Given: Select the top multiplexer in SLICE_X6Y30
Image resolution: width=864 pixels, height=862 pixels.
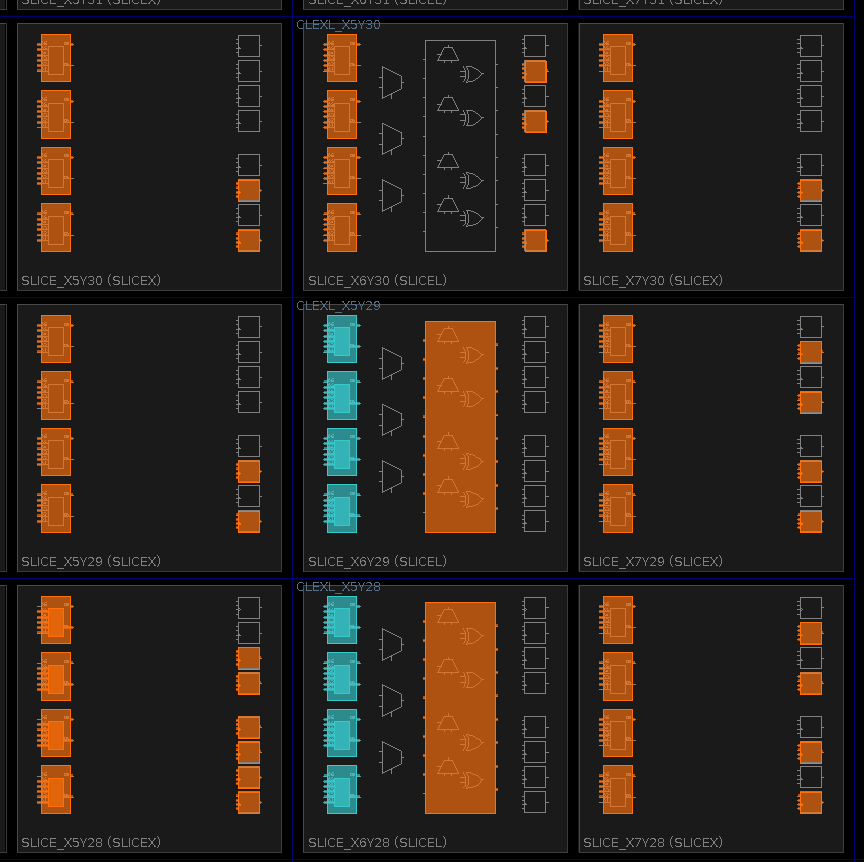Looking at the screenshot, I should click(x=392, y=82).
